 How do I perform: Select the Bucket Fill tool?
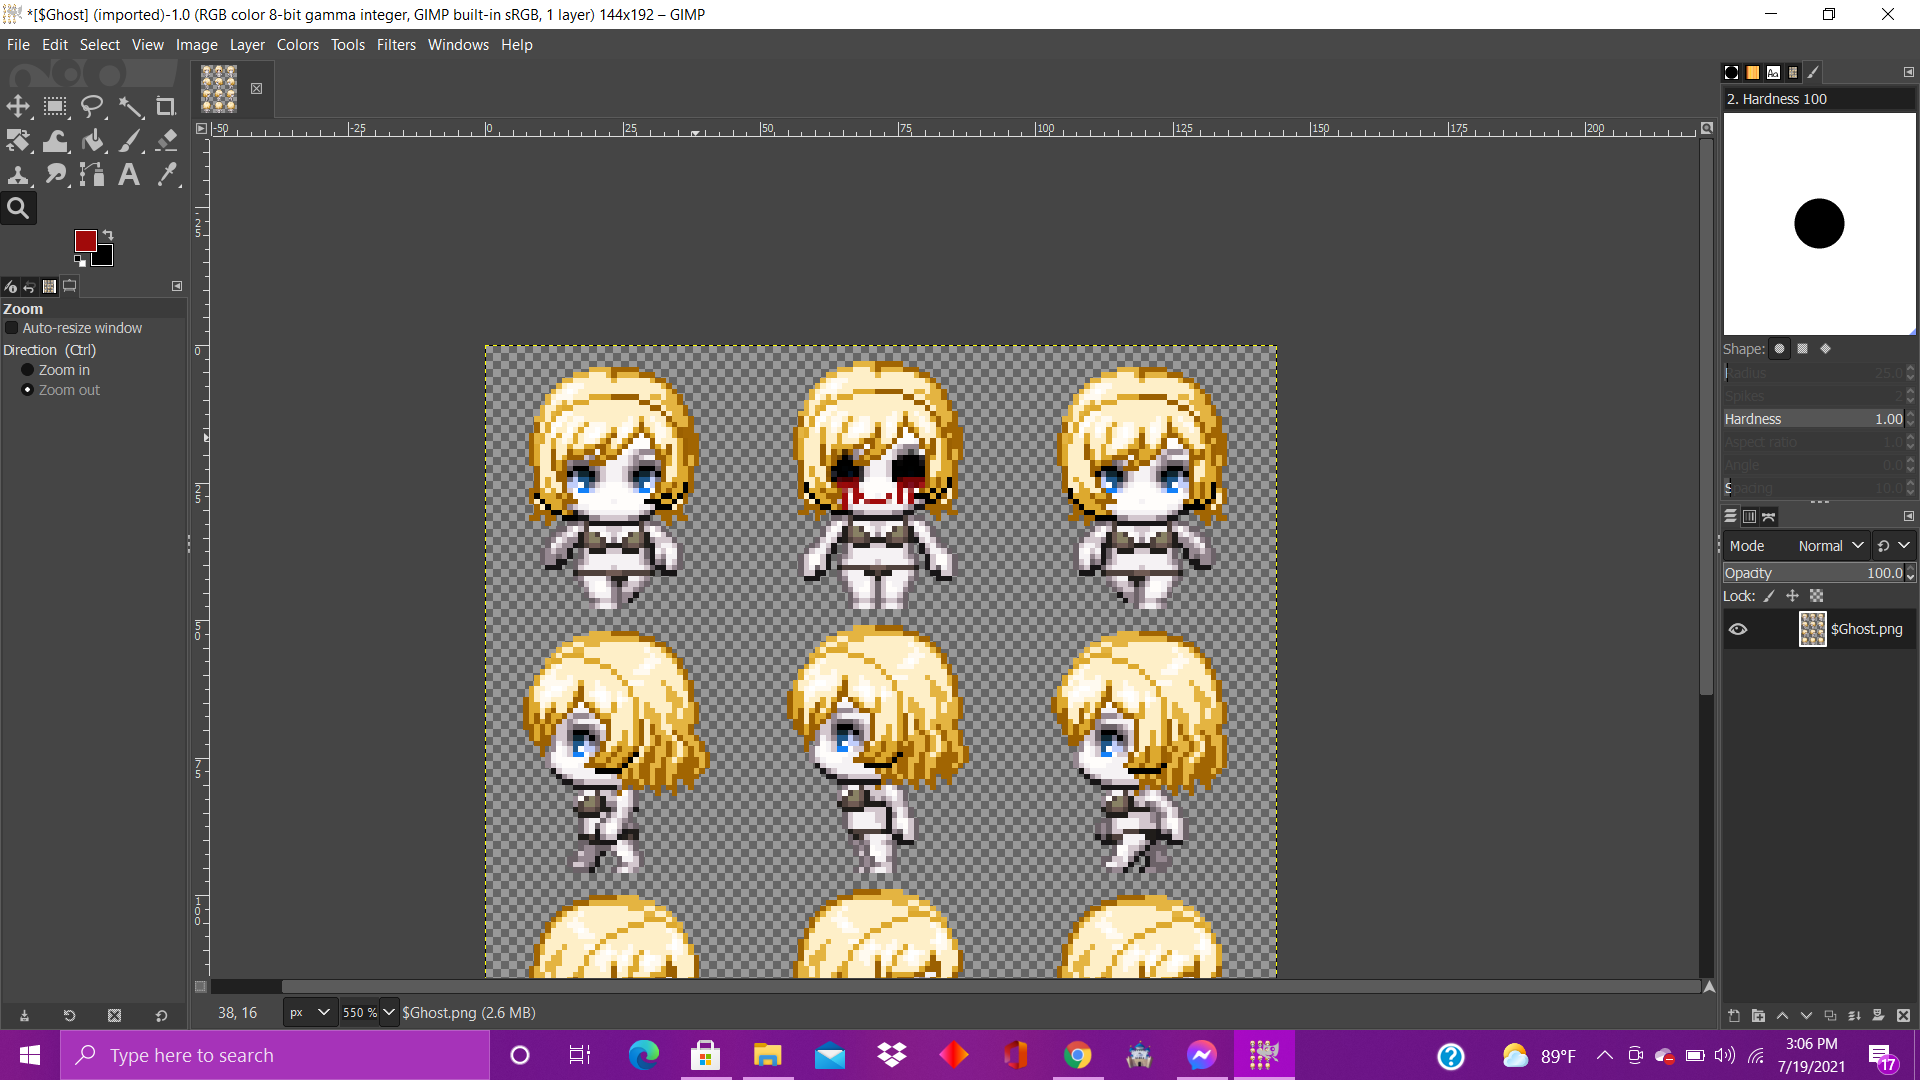[92, 141]
